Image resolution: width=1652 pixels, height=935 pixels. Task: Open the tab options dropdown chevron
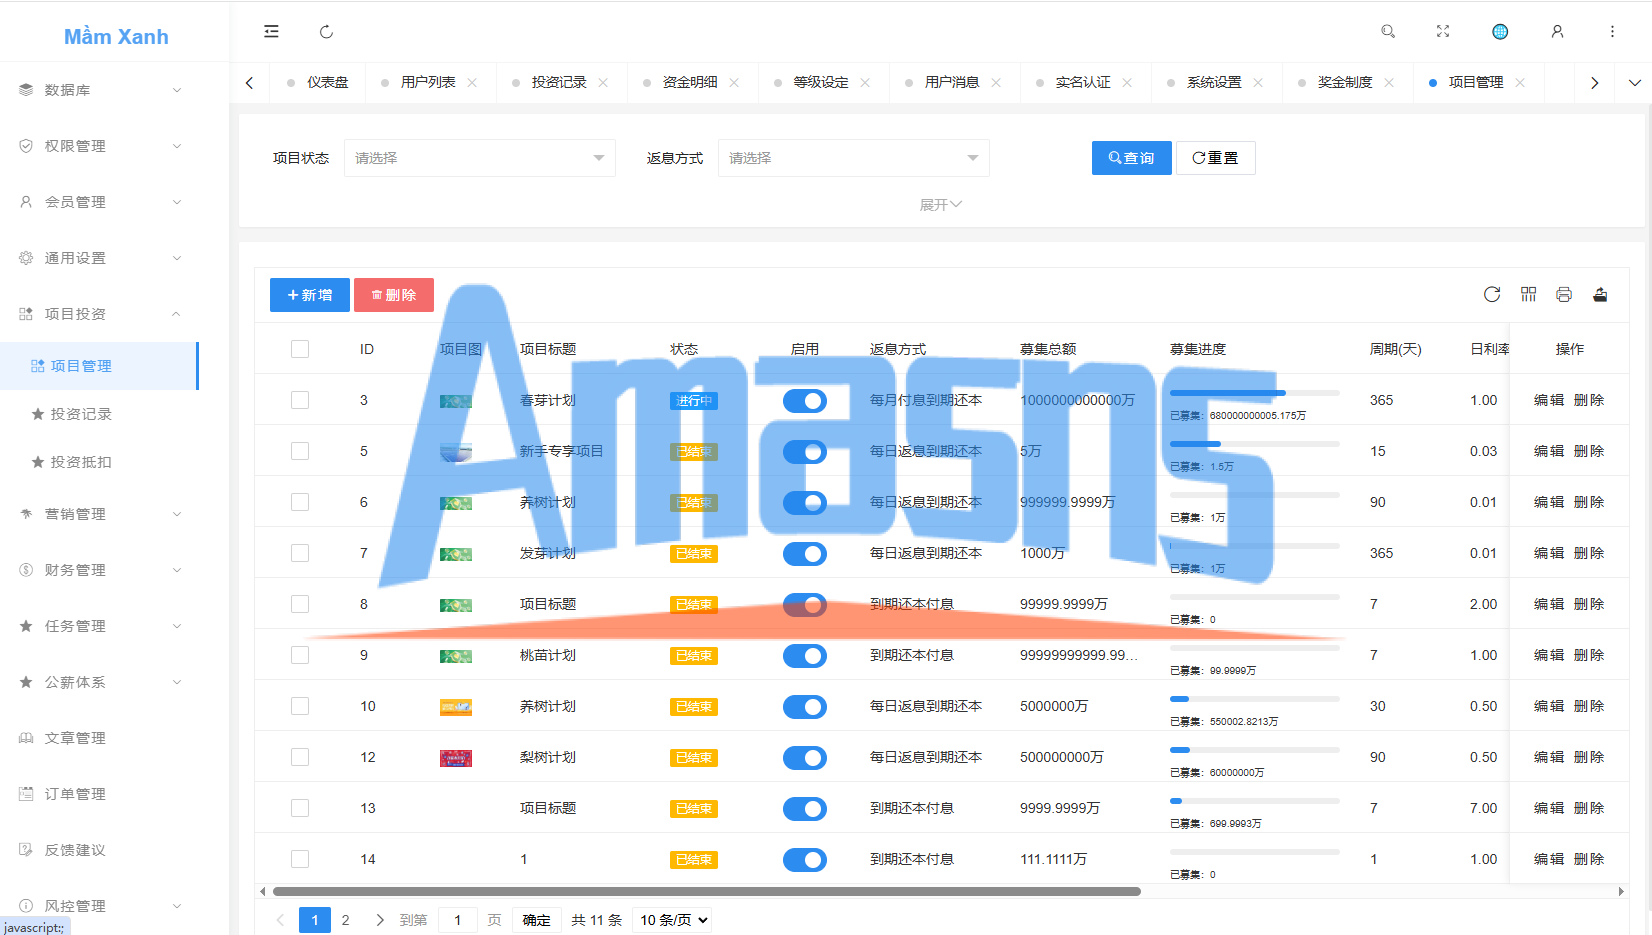[x=1634, y=83]
